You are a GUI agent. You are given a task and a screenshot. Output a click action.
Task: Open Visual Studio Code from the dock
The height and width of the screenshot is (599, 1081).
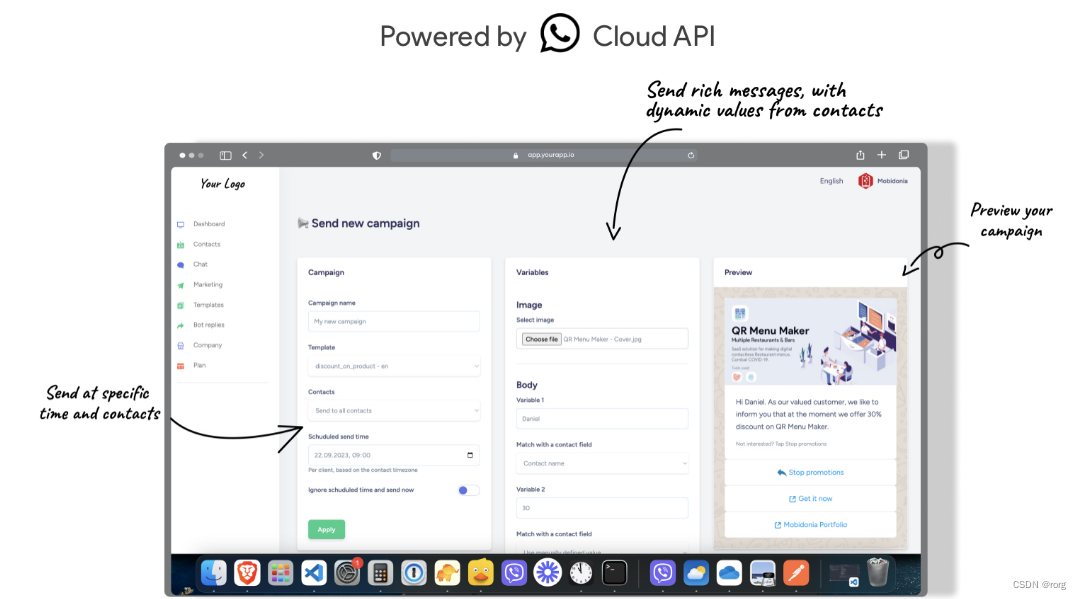click(x=314, y=573)
